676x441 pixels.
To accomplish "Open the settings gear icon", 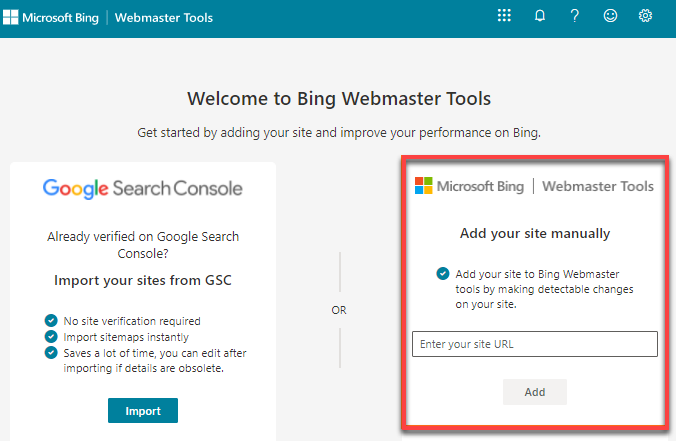I will pyautogui.click(x=645, y=16).
